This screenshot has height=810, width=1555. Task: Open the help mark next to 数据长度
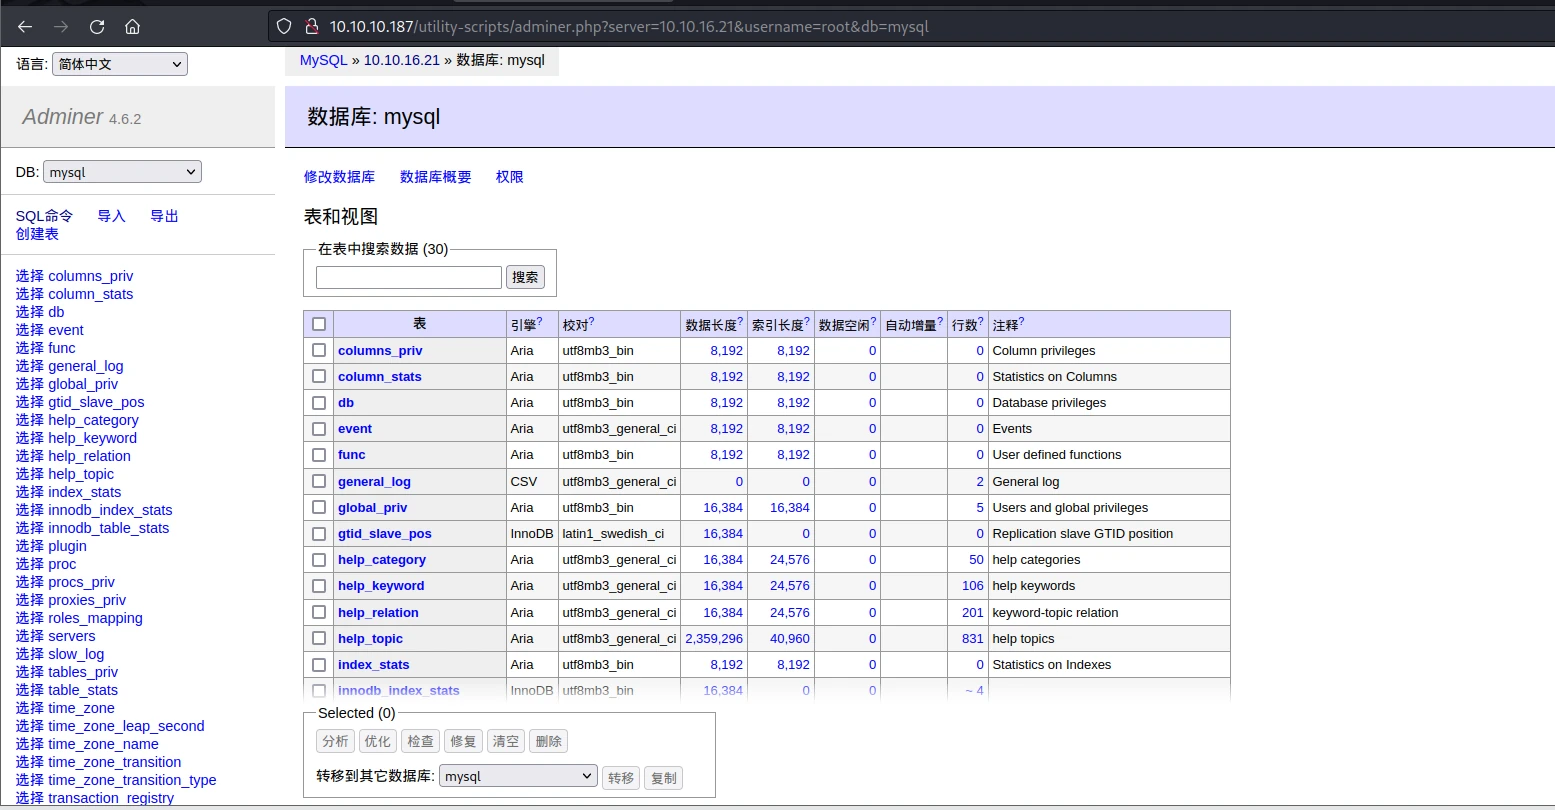pyautogui.click(x=740, y=321)
